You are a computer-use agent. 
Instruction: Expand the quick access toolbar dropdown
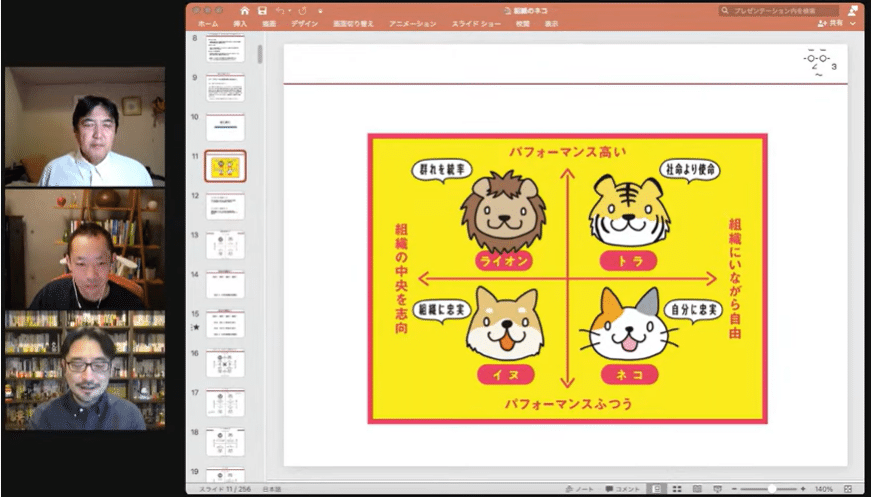pyautogui.click(x=319, y=10)
